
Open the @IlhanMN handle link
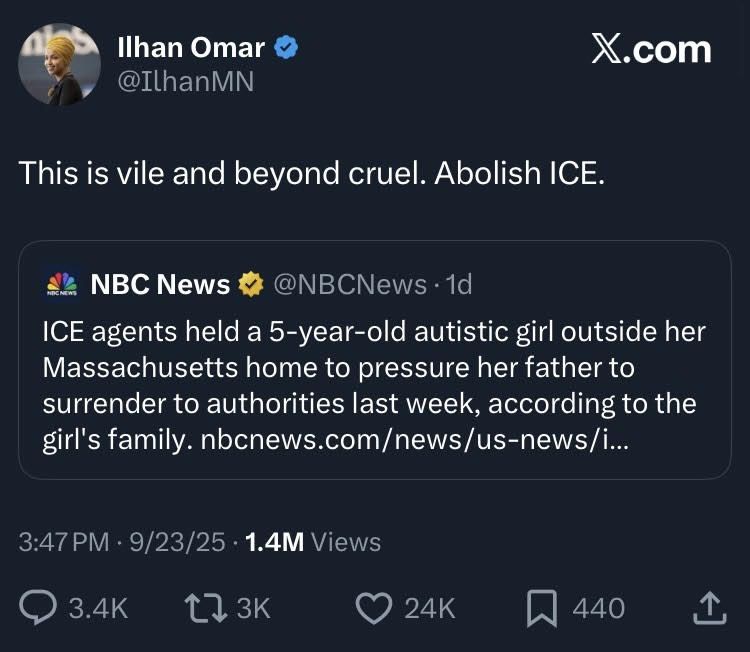point(185,82)
